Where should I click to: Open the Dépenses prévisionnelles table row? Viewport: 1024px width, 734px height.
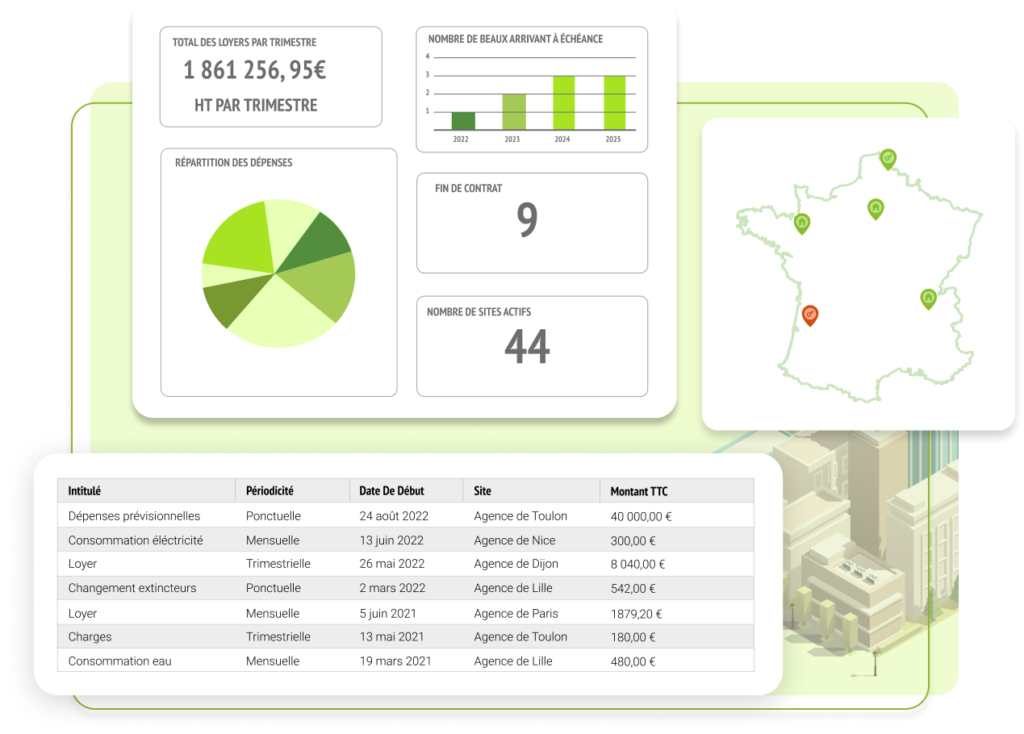134,516
